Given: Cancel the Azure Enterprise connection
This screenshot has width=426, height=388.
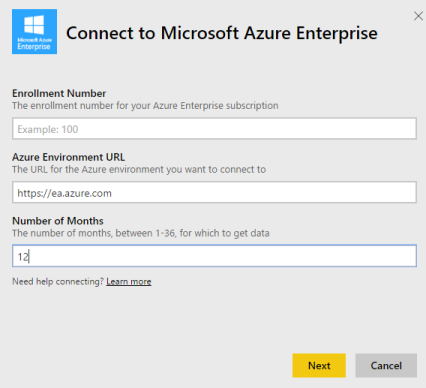Looking at the screenshot, I should click(386, 366).
